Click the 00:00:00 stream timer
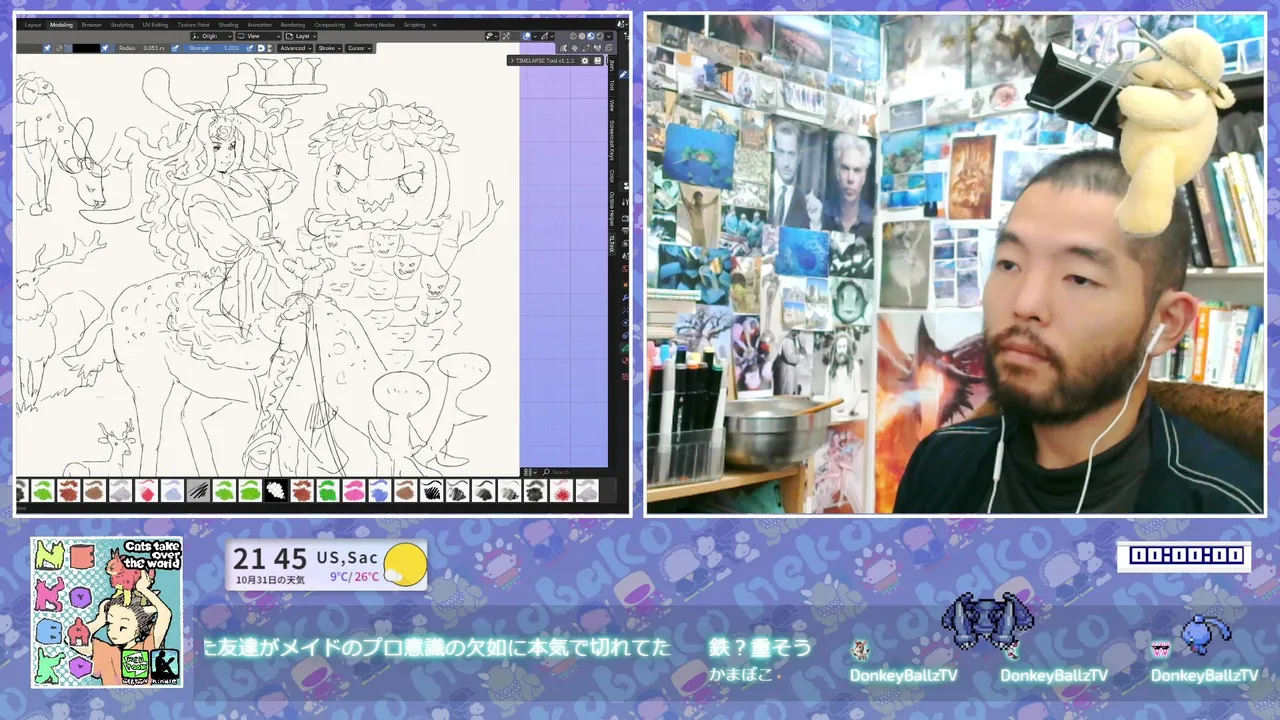The width and height of the screenshot is (1280, 720). (1184, 555)
